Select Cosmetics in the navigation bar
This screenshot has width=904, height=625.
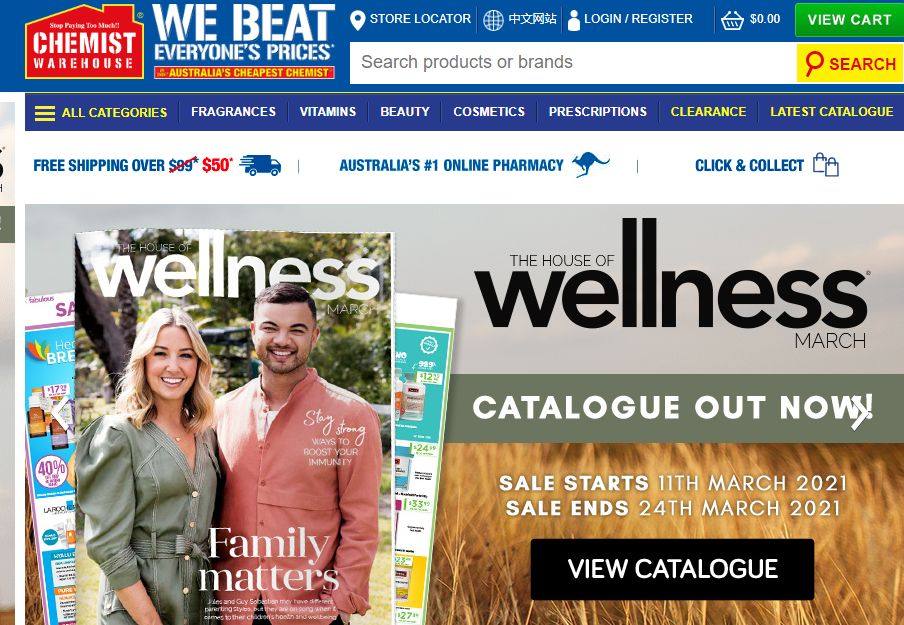489,112
